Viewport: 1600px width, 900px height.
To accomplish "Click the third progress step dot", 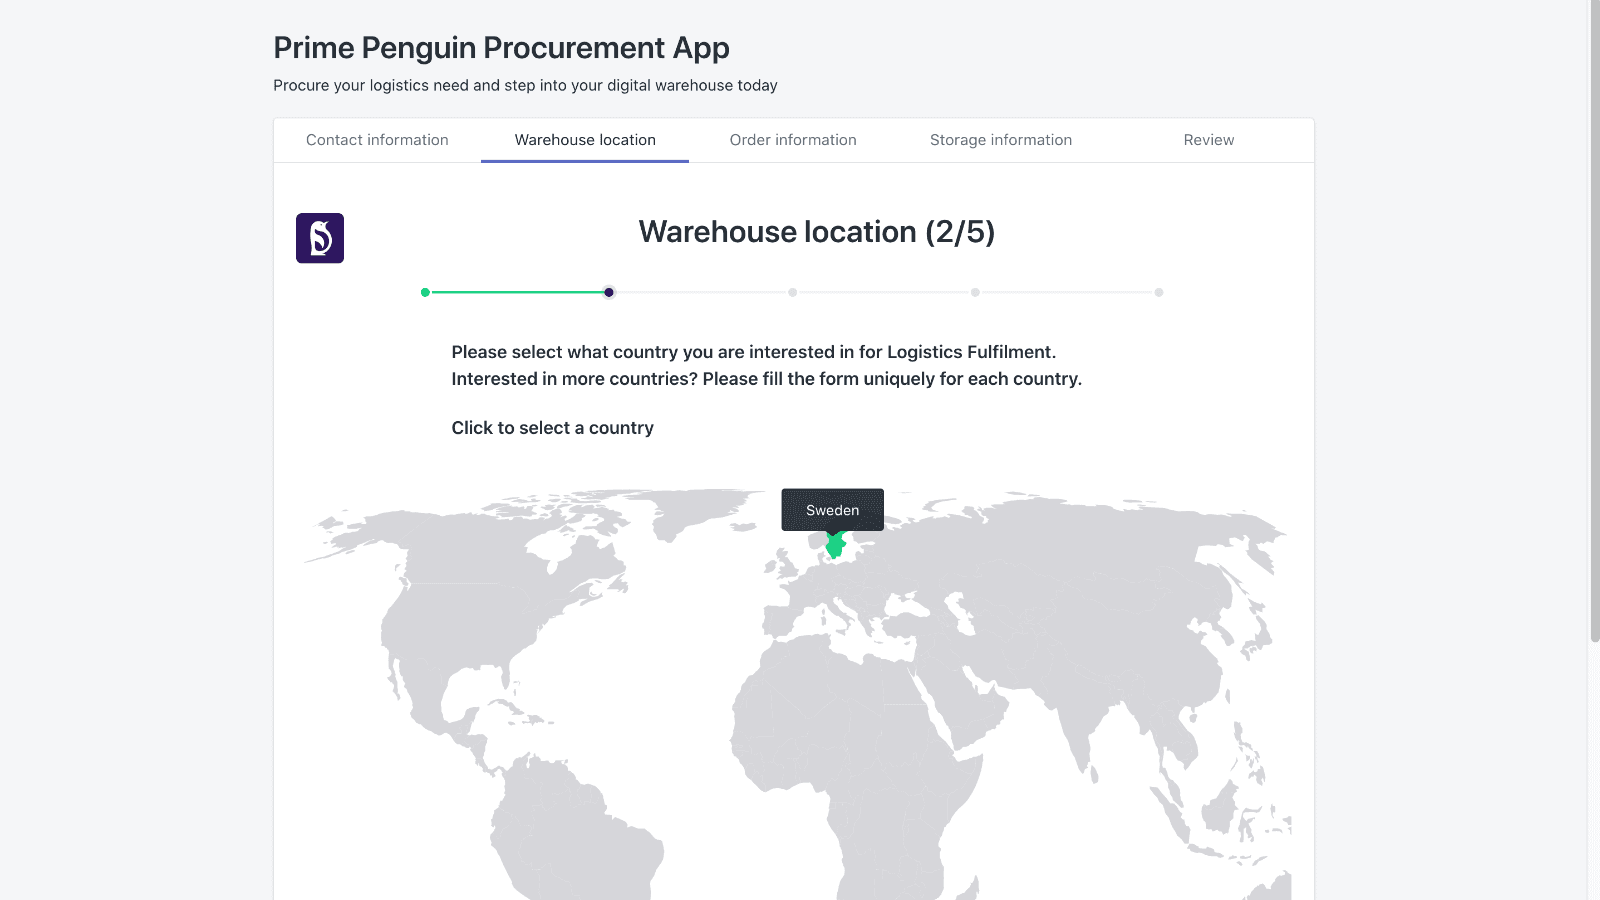I will (792, 292).
